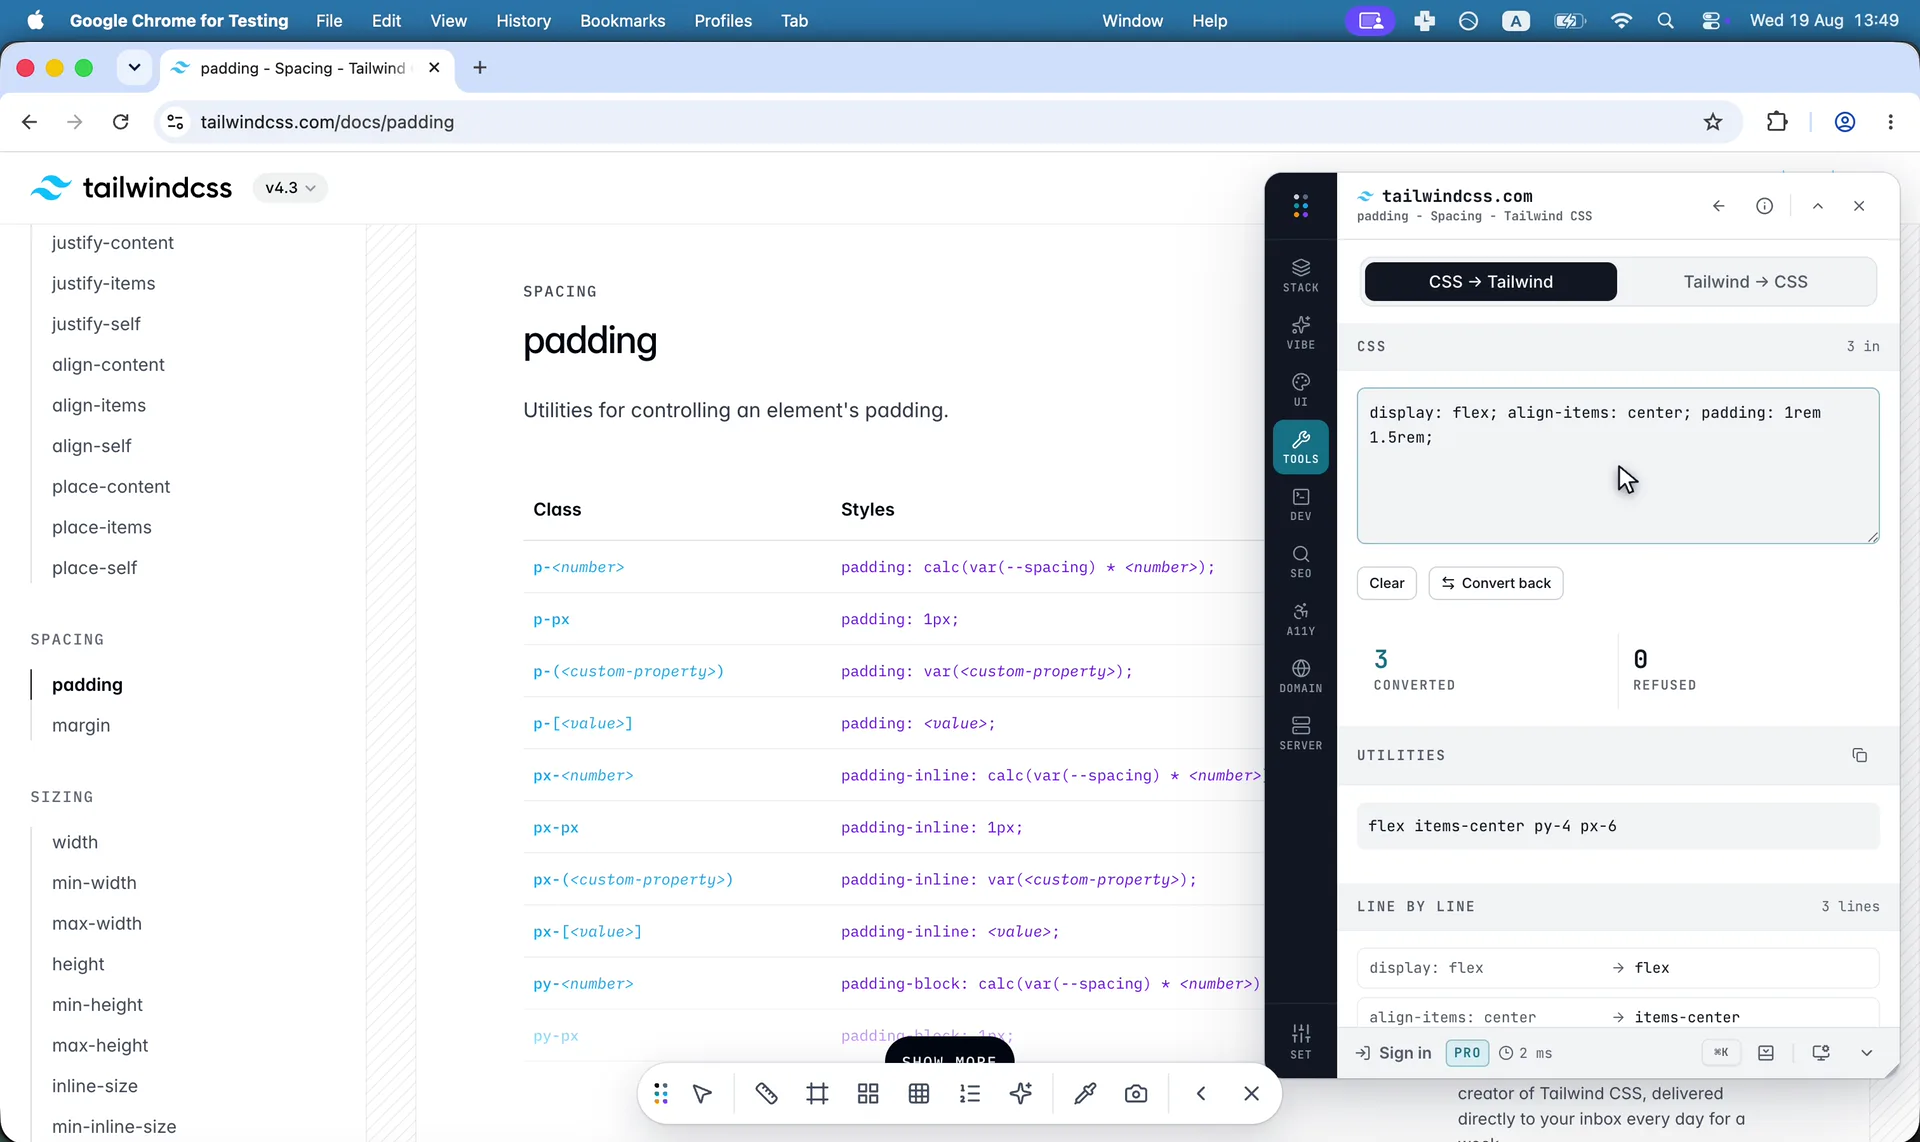Select the TOOLS wrench section
The height and width of the screenshot is (1142, 1920).
[1300, 446]
